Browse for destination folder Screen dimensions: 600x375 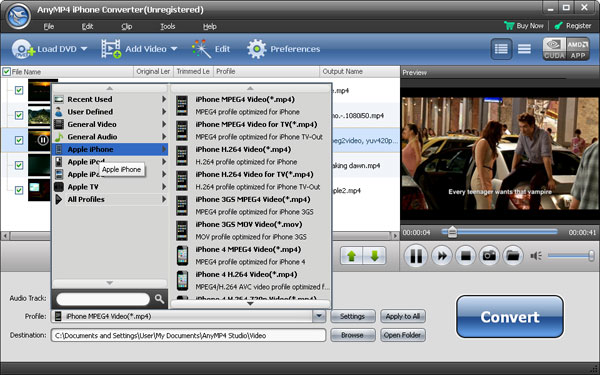pyautogui.click(x=352, y=335)
